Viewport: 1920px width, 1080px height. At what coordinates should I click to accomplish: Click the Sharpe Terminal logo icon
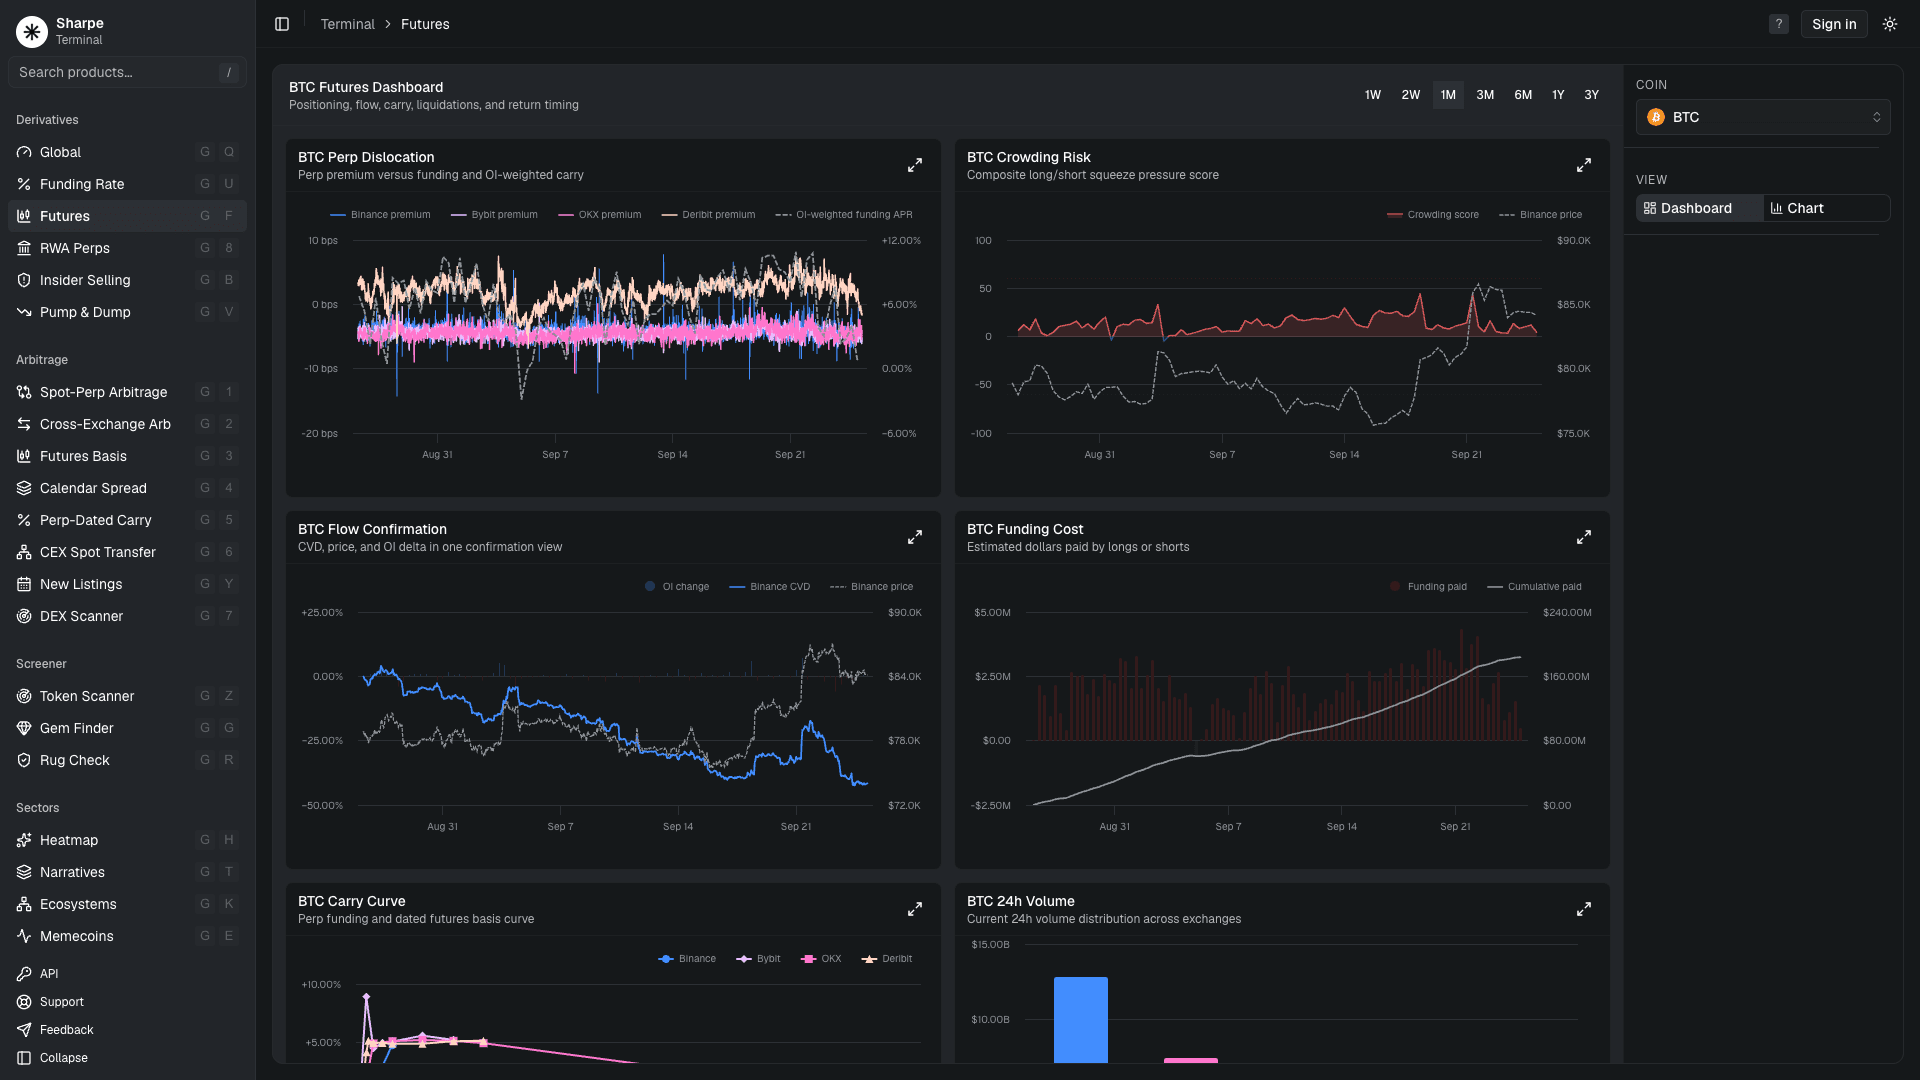click(x=32, y=32)
